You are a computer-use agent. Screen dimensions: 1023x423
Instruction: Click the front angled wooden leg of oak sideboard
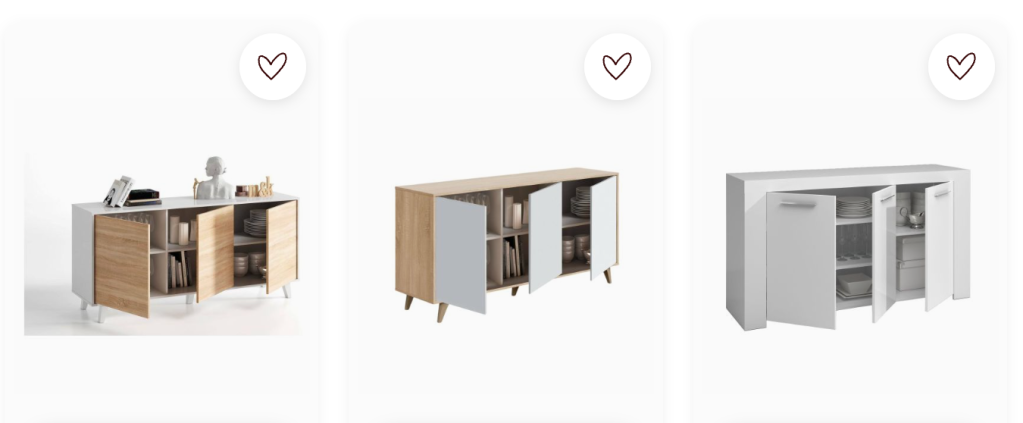tap(442, 312)
